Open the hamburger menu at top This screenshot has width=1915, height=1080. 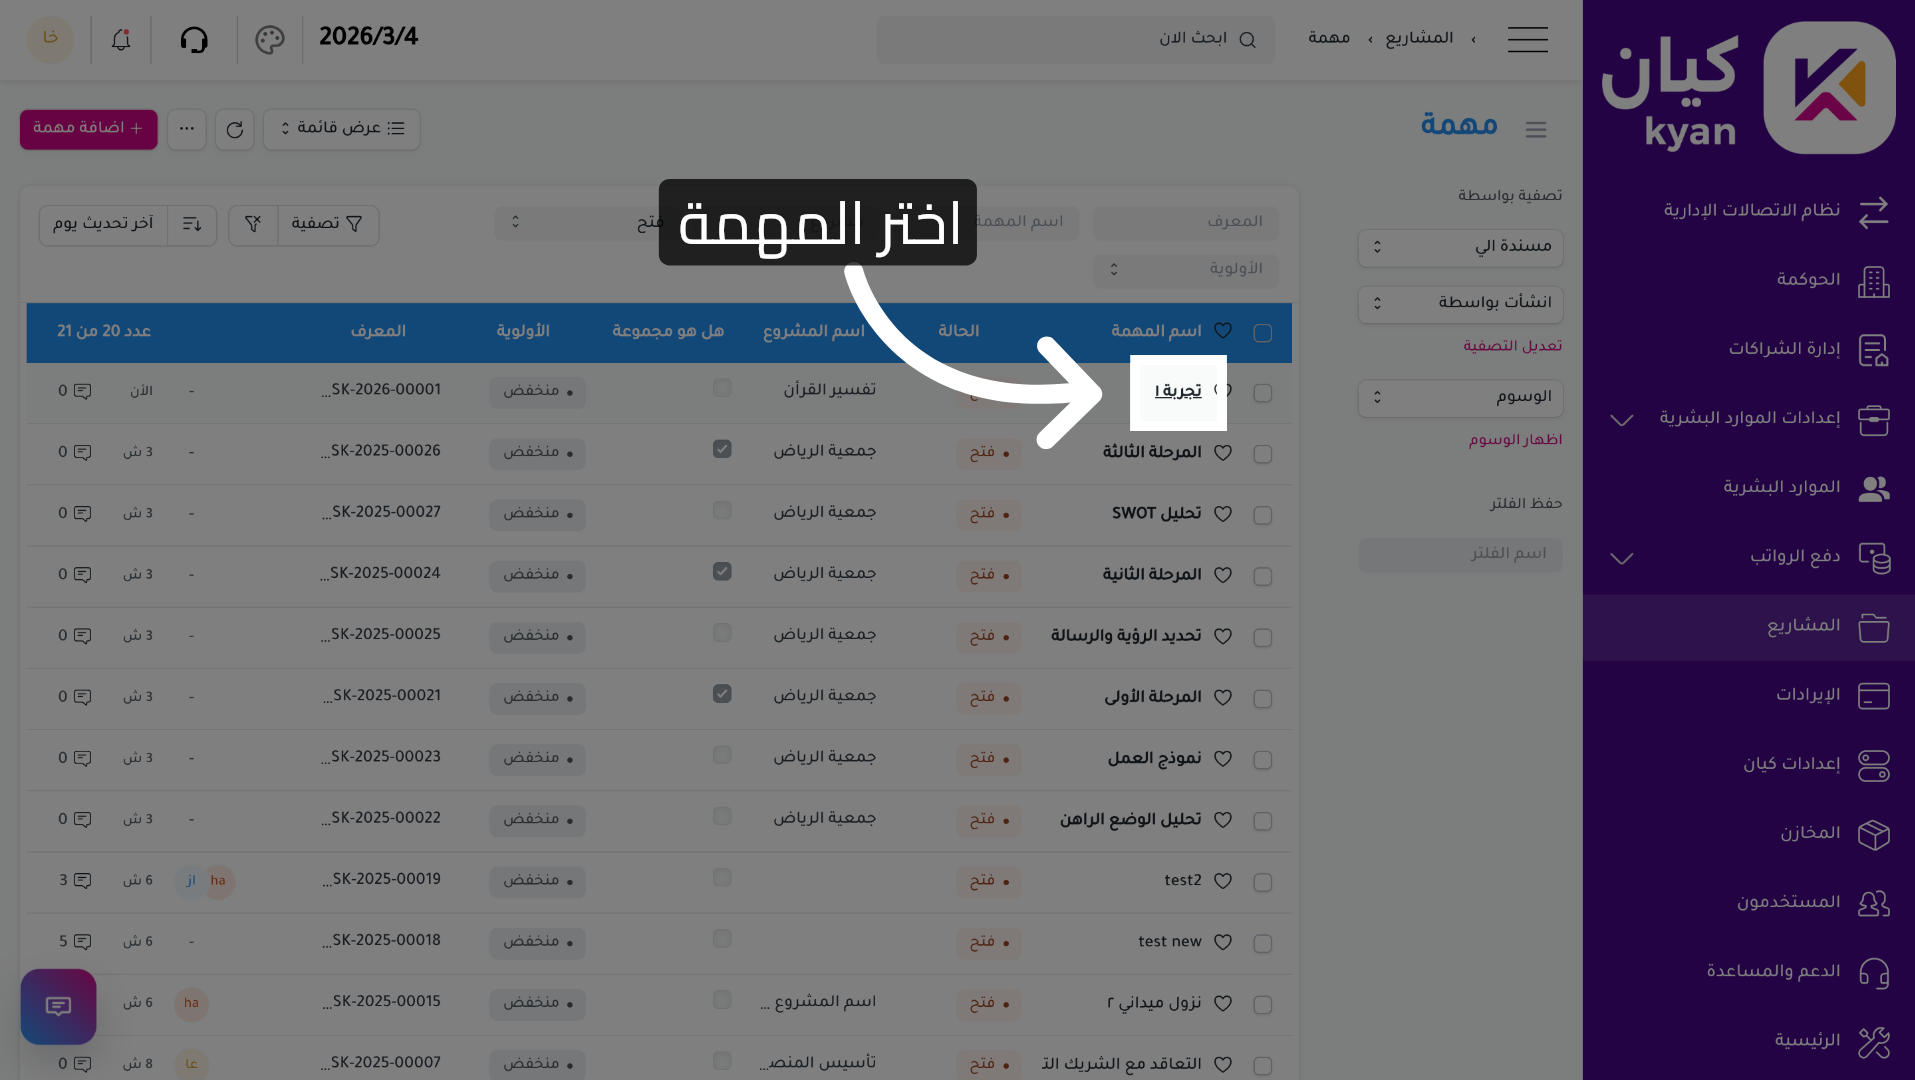click(1527, 39)
